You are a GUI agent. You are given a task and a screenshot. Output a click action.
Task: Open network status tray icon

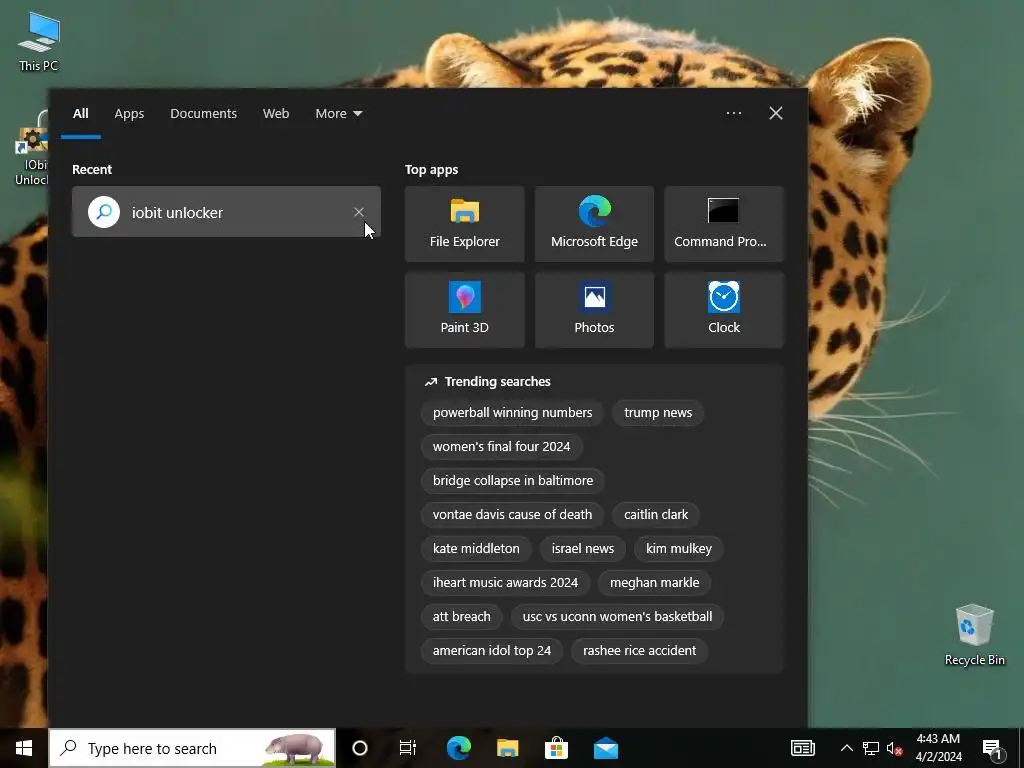[x=871, y=748]
